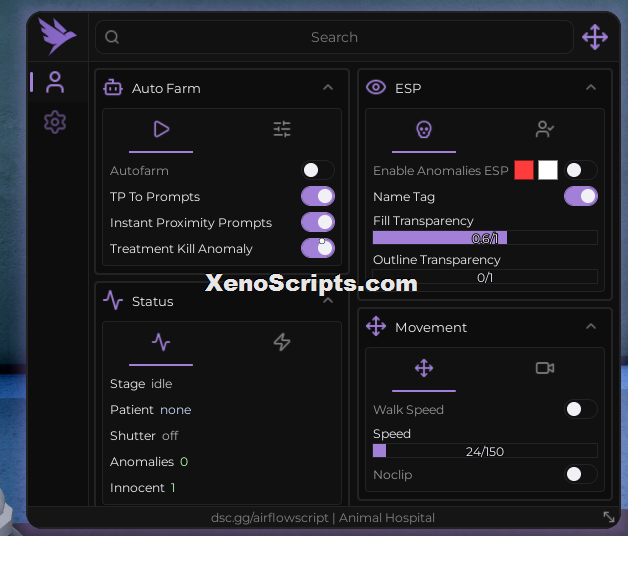The height and width of the screenshot is (566, 628).
Task: Click the ESP eye icon
Action: (x=376, y=87)
